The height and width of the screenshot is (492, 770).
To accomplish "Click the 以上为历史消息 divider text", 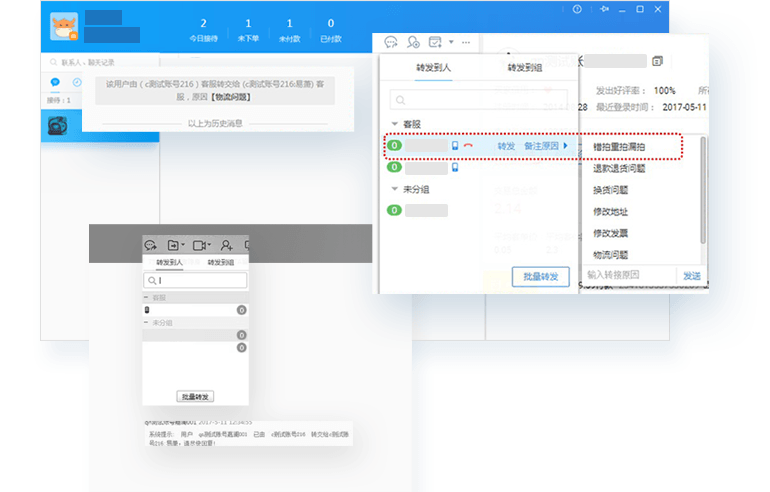I will [215, 123].
